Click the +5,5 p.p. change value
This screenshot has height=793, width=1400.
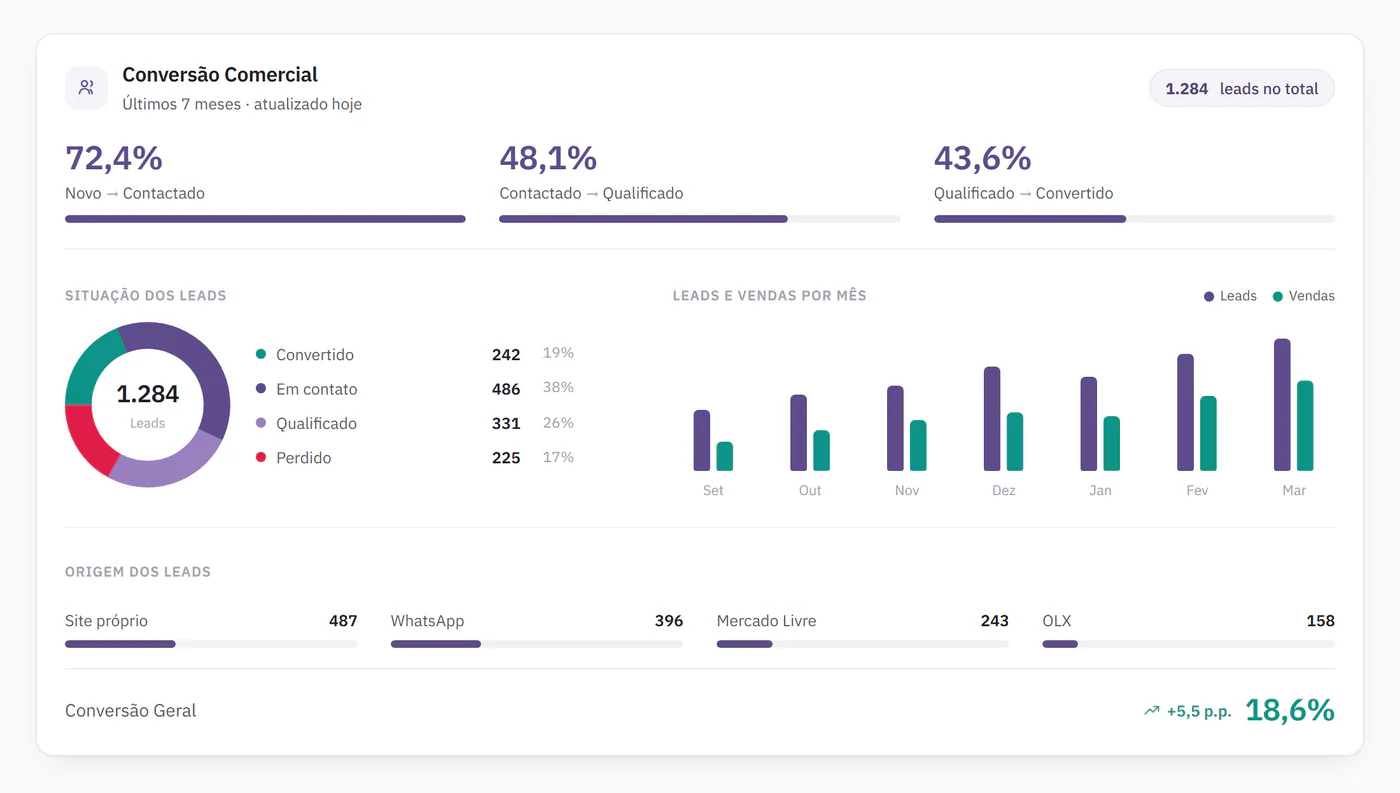(1199, 712)
